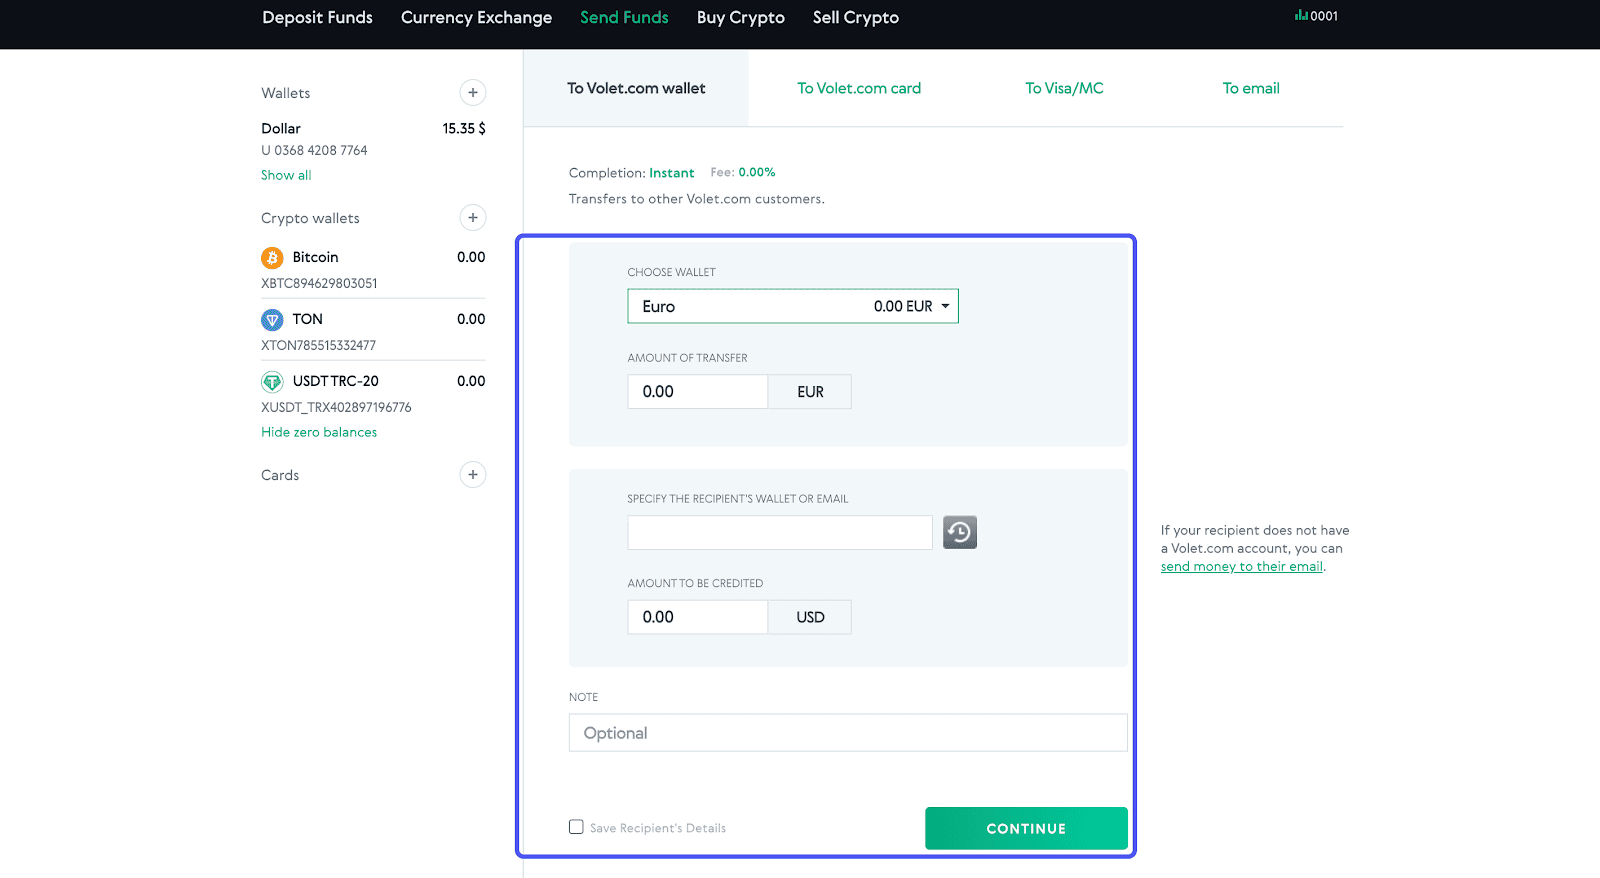This screenshot has height=878, width=1600.
Task: Focus the recipient's wallet or email field
Action: click(780, 532)
